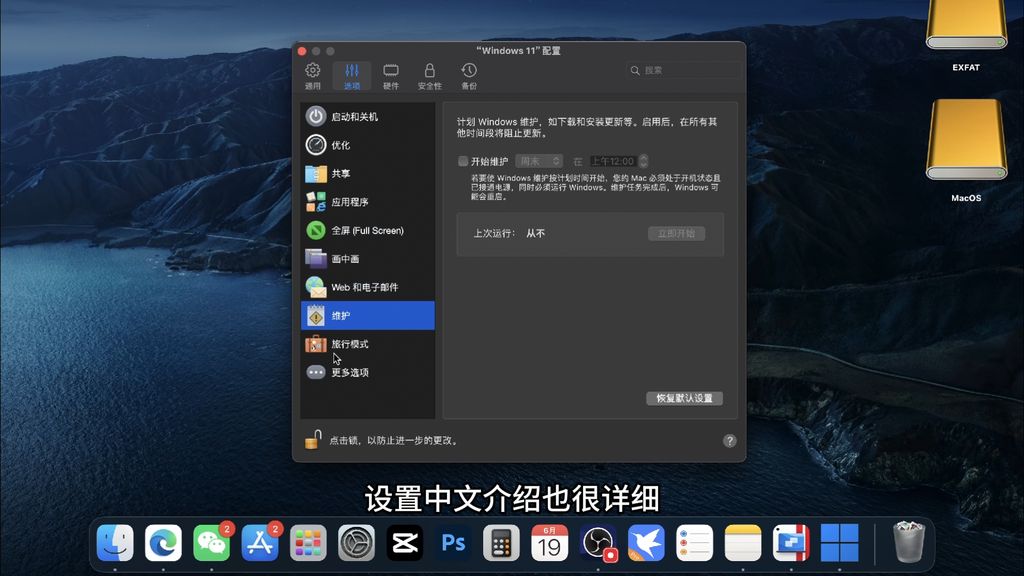The width and height of the screenshot is (1024, 576).
Task: Enable the 开始维护 checkbox
Action: point(463,161)
